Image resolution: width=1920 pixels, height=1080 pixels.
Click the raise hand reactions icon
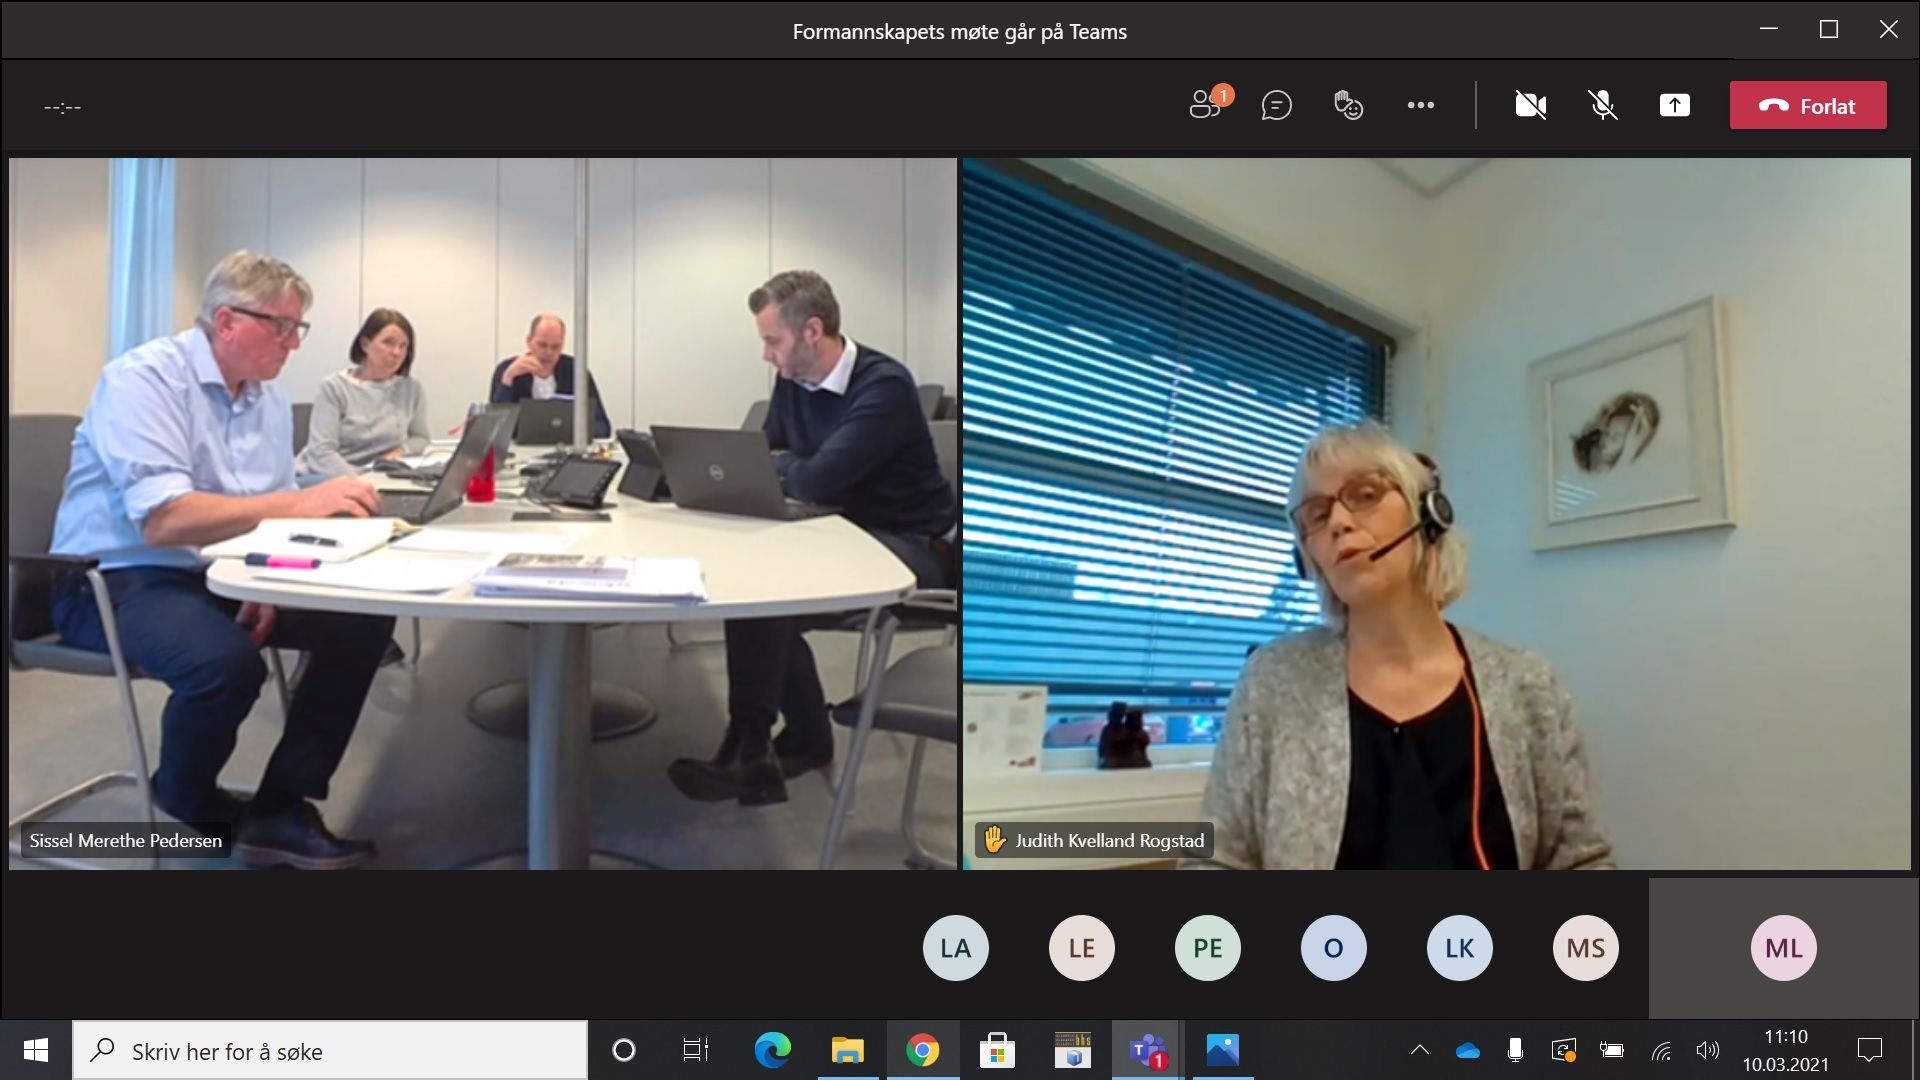(1348, 105)
